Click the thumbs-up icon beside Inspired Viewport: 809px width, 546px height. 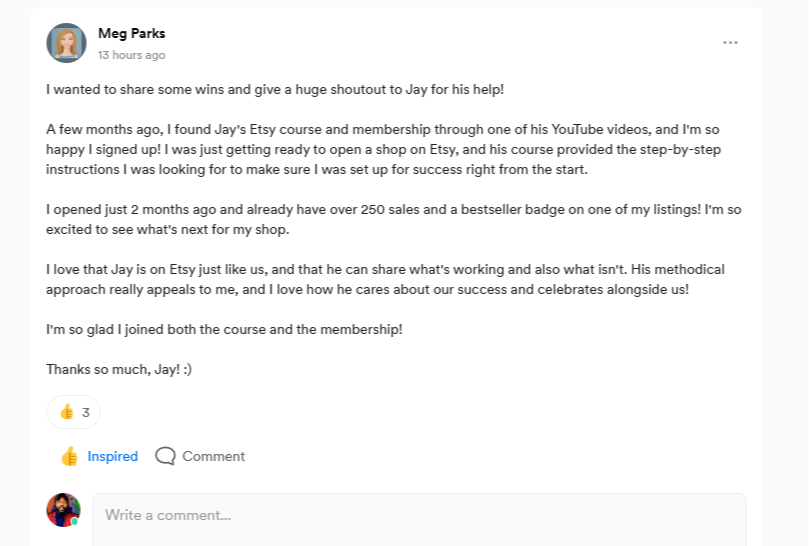tap(69, 456)
